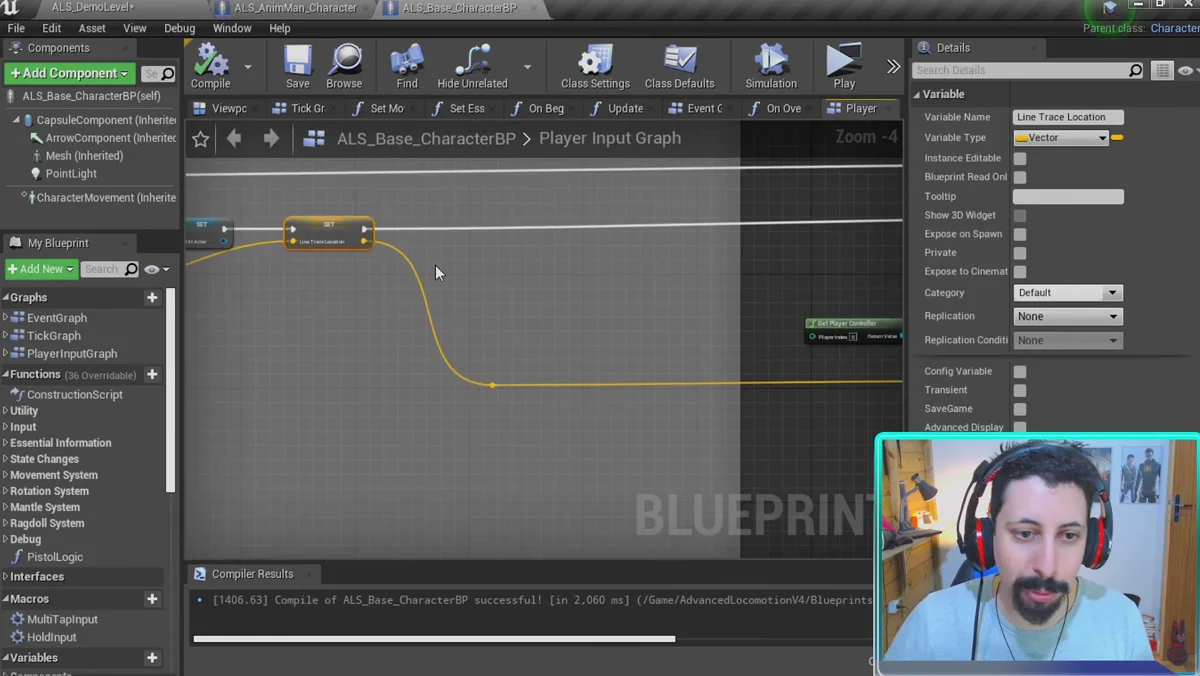
Task: Click Add New button in My Blueprint
Action: [41, 269]
